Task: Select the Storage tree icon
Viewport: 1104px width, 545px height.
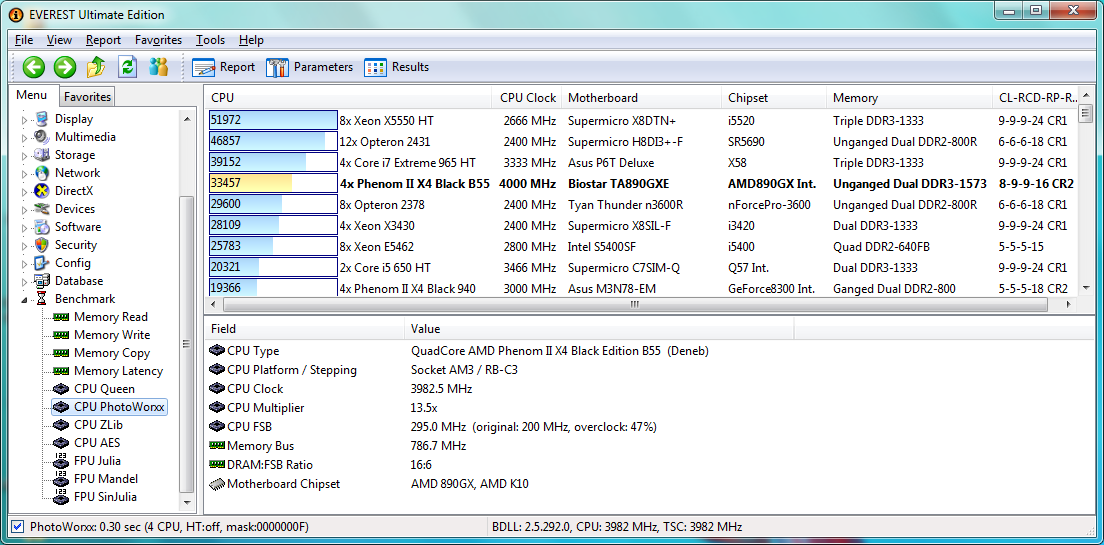Action: coord(42,155)
